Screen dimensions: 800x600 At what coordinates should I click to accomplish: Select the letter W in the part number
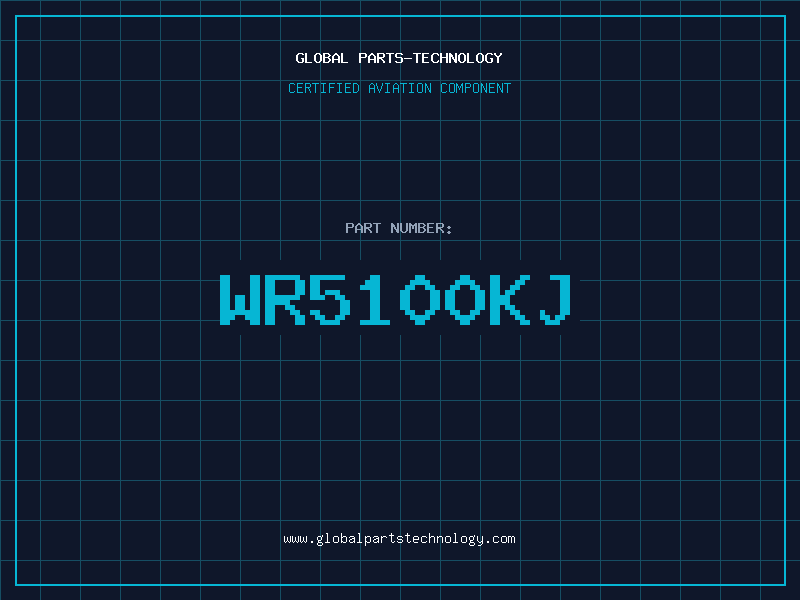click(241, 299)
